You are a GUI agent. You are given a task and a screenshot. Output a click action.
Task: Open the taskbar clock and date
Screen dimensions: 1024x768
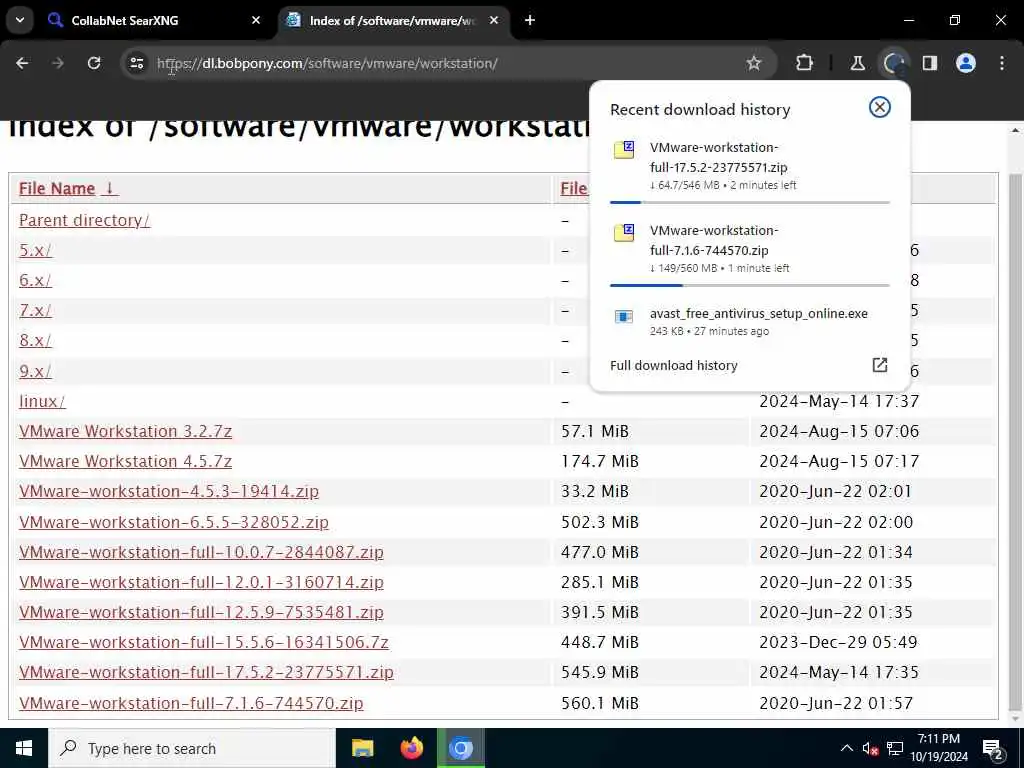point(939,748)
